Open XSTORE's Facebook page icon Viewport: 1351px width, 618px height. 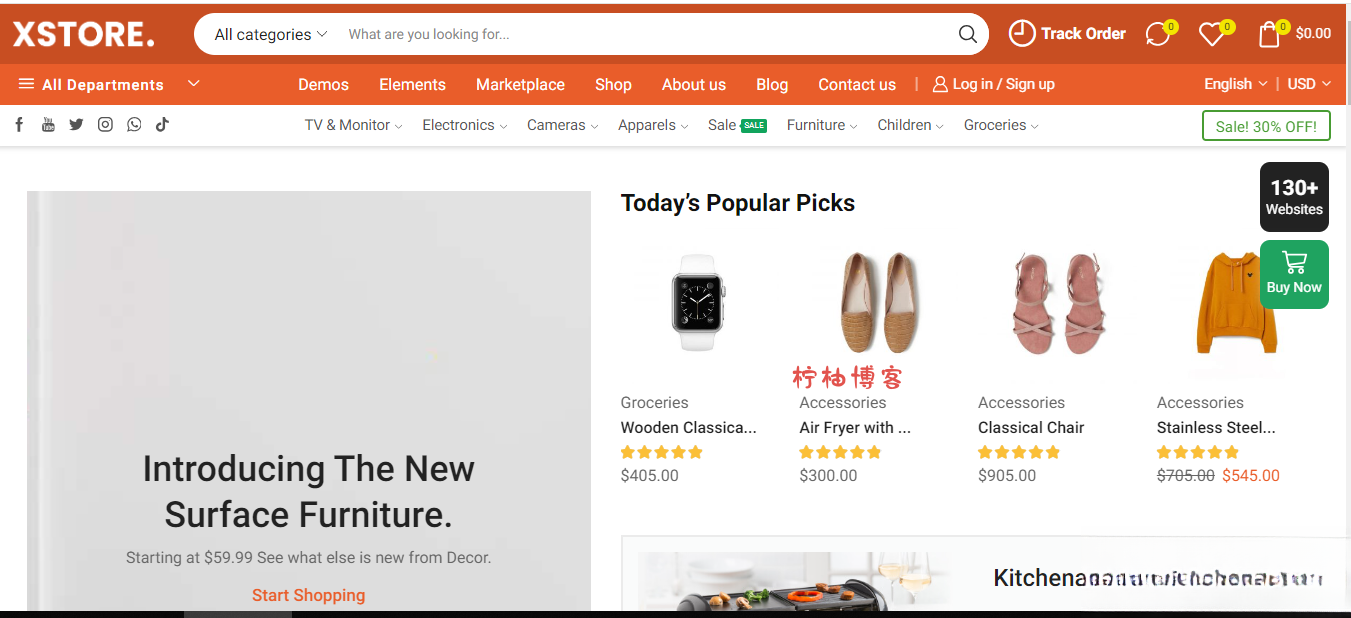tap(18, 124)
